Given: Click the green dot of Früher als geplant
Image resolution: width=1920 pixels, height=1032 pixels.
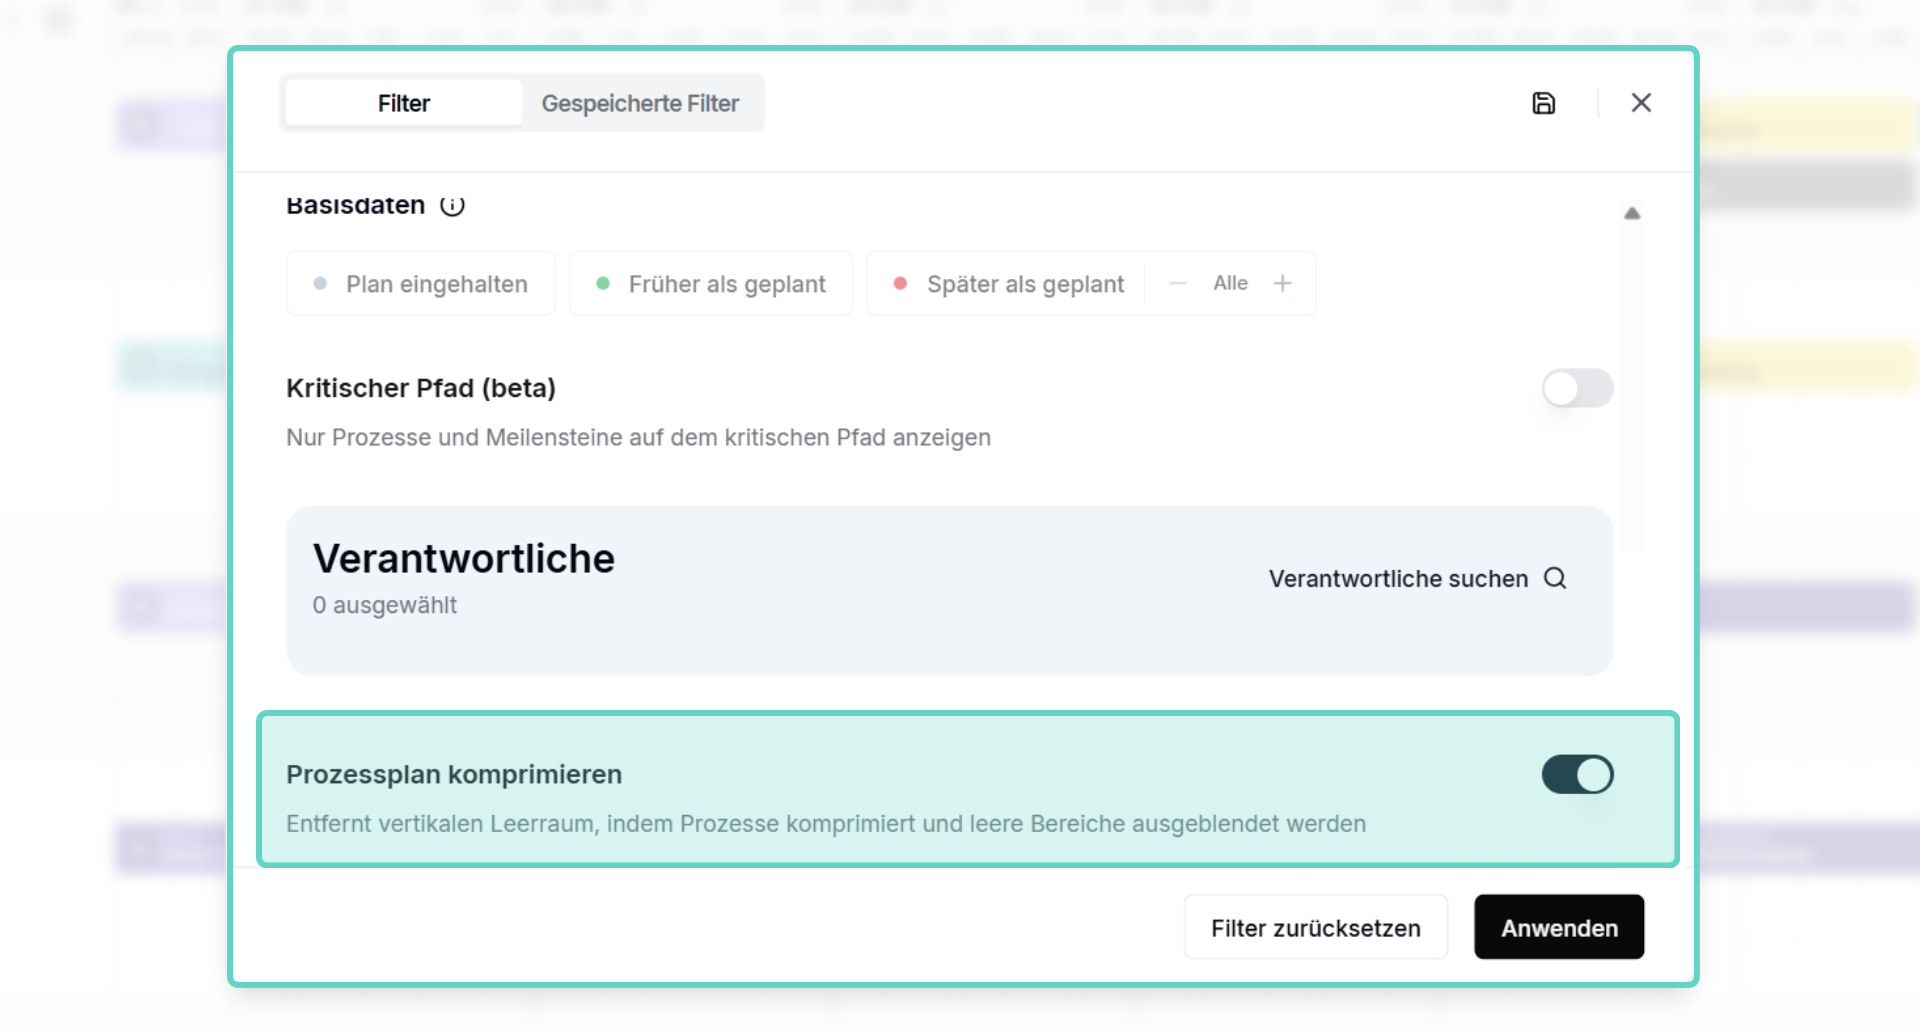Looking at the screenshot, I should 603,283.
